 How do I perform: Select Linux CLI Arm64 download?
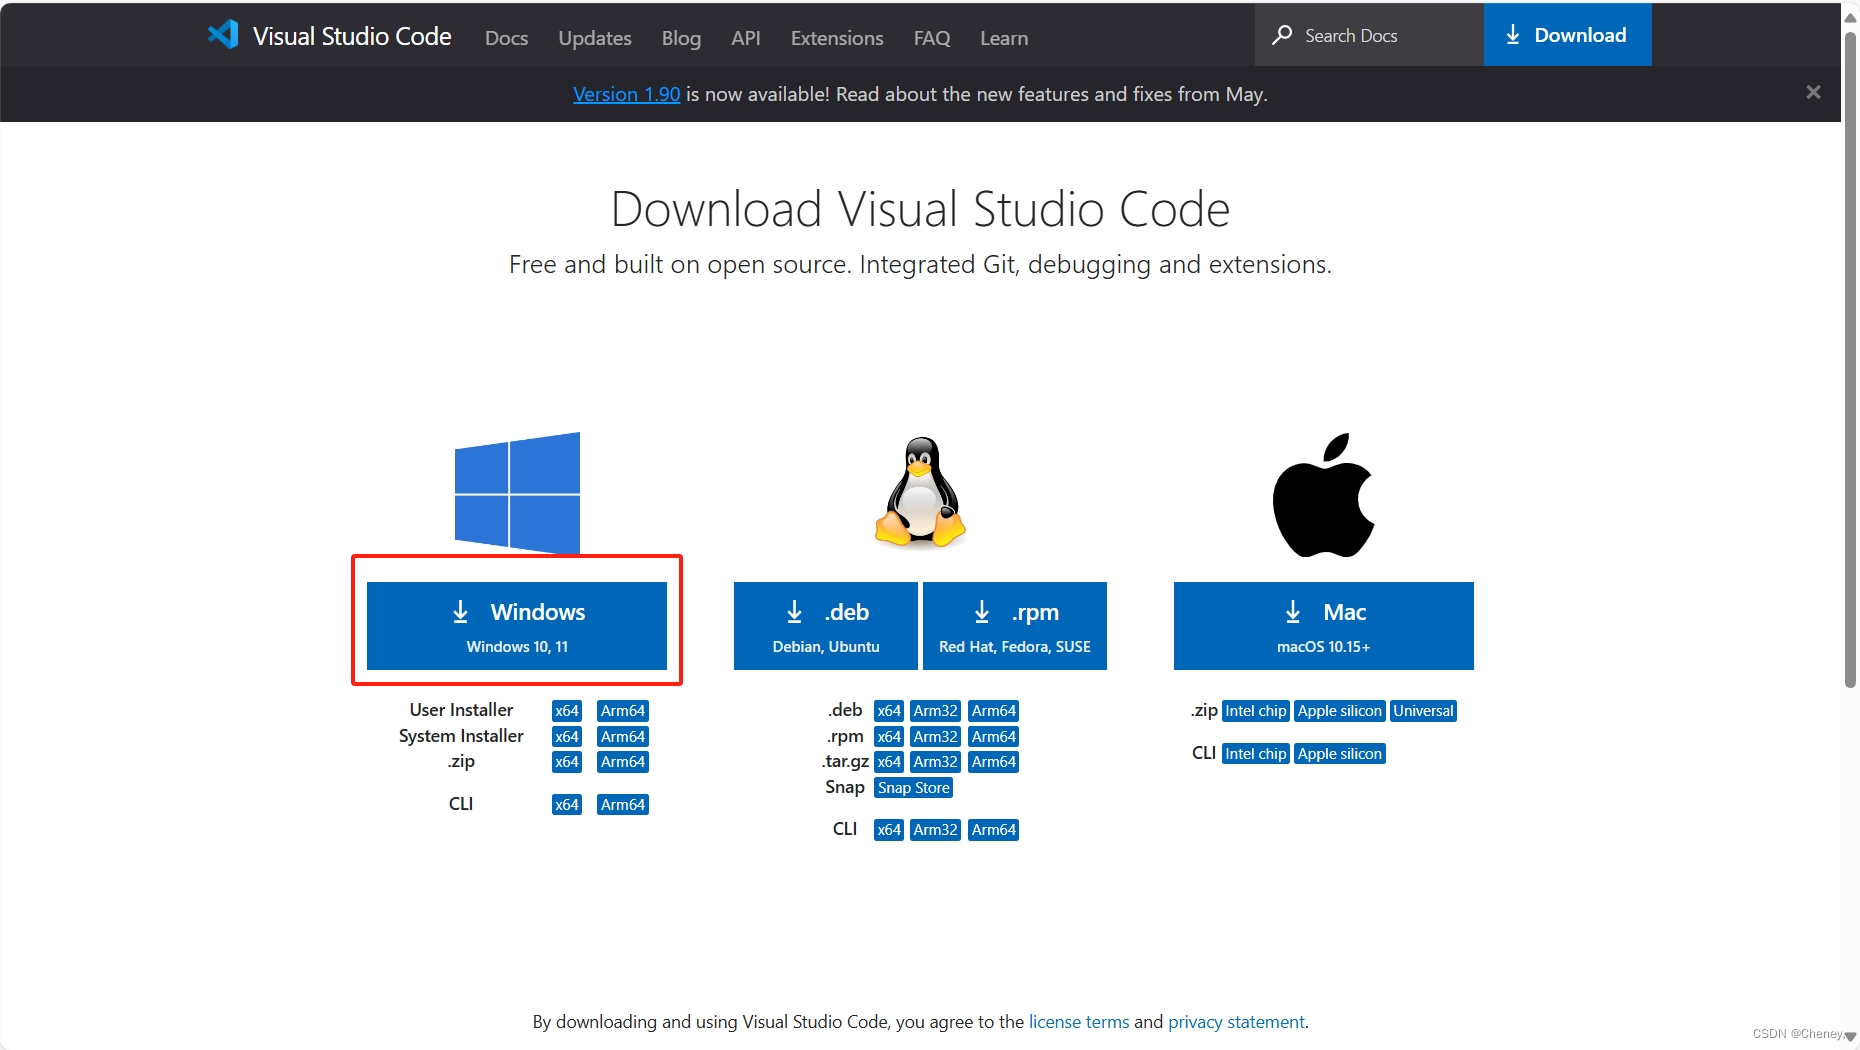994,830
